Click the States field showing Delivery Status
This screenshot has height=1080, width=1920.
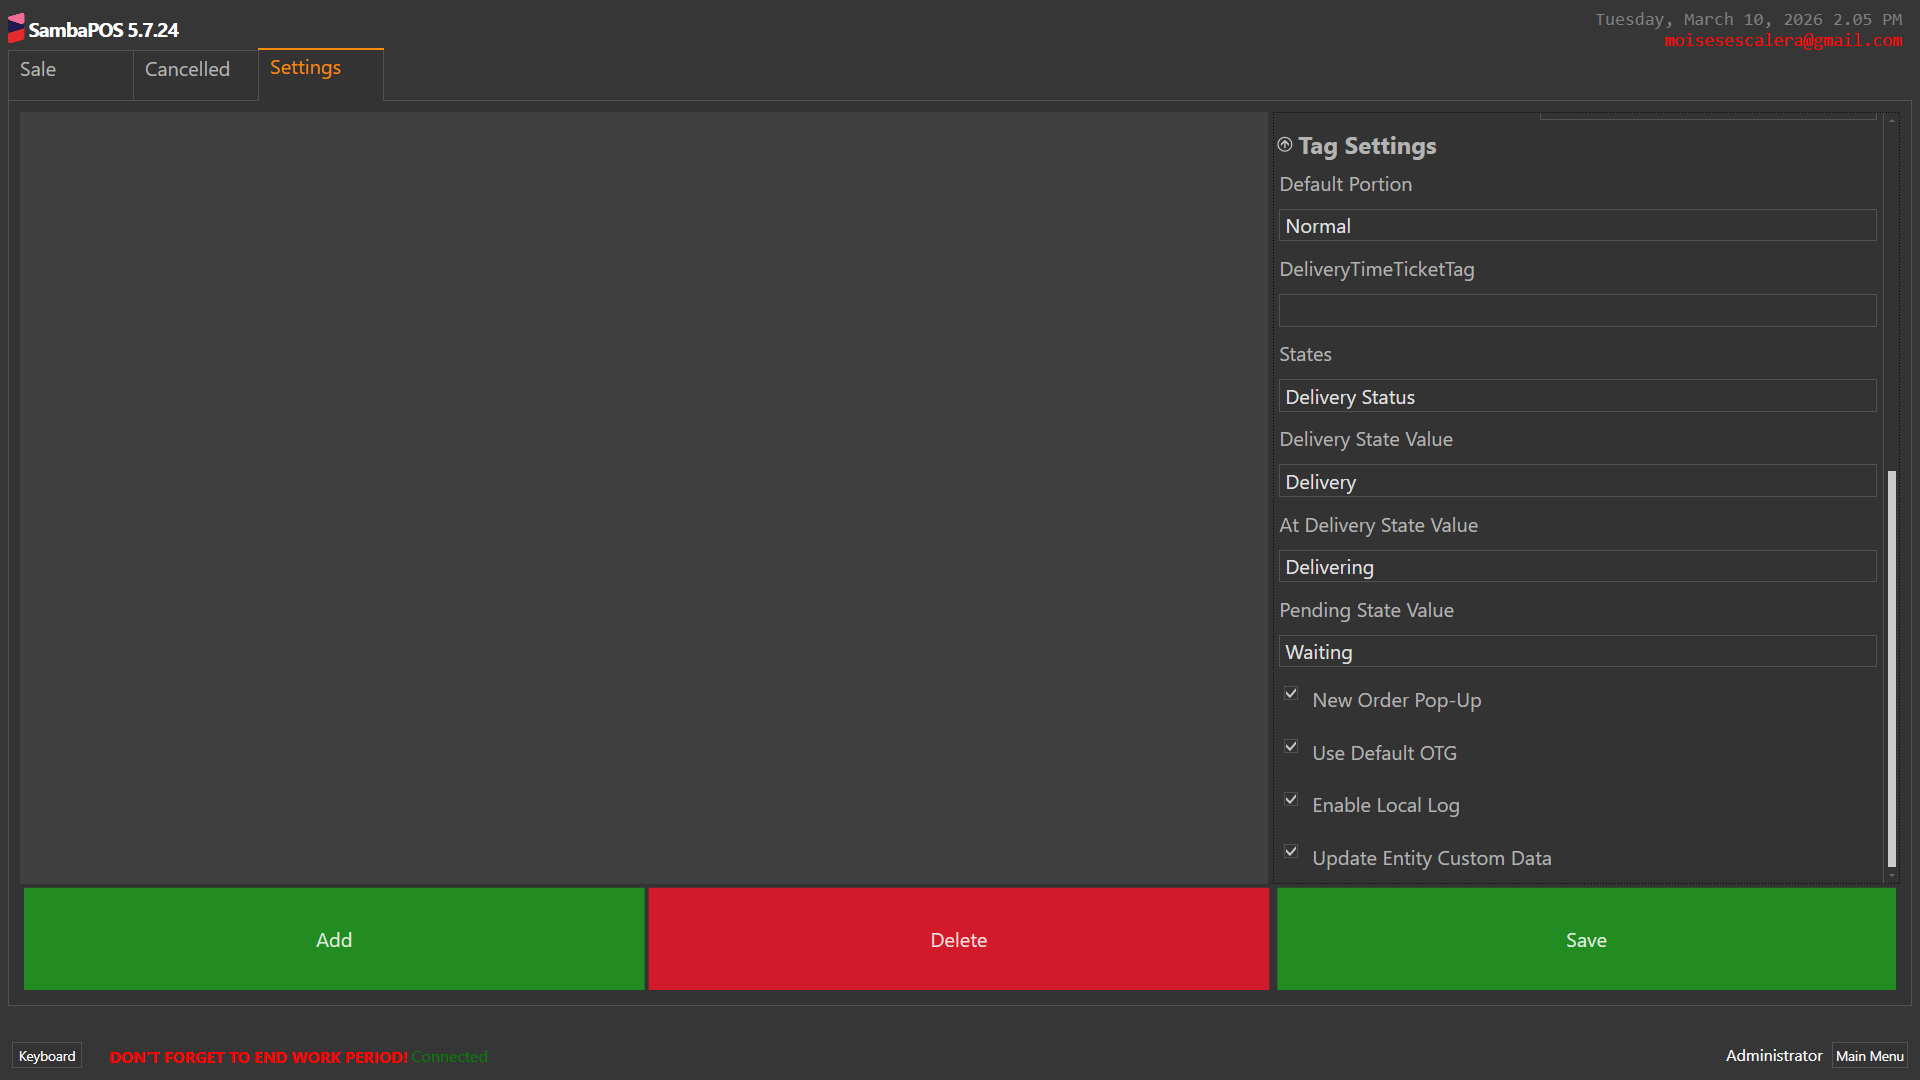tap(1576, 397)
